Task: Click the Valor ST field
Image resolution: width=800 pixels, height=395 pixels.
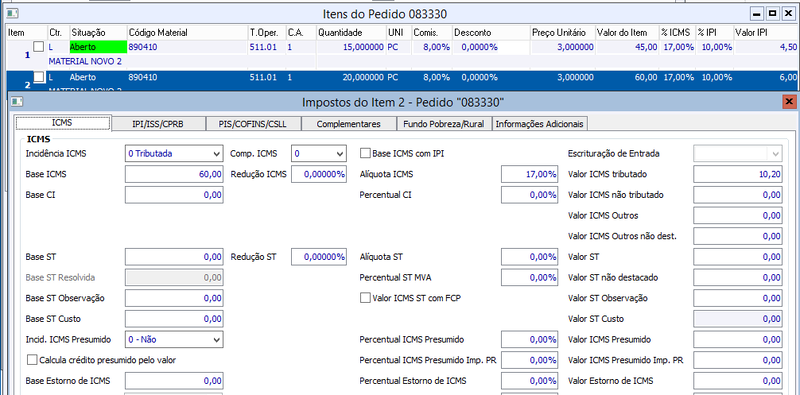Action: coord(738,257)
